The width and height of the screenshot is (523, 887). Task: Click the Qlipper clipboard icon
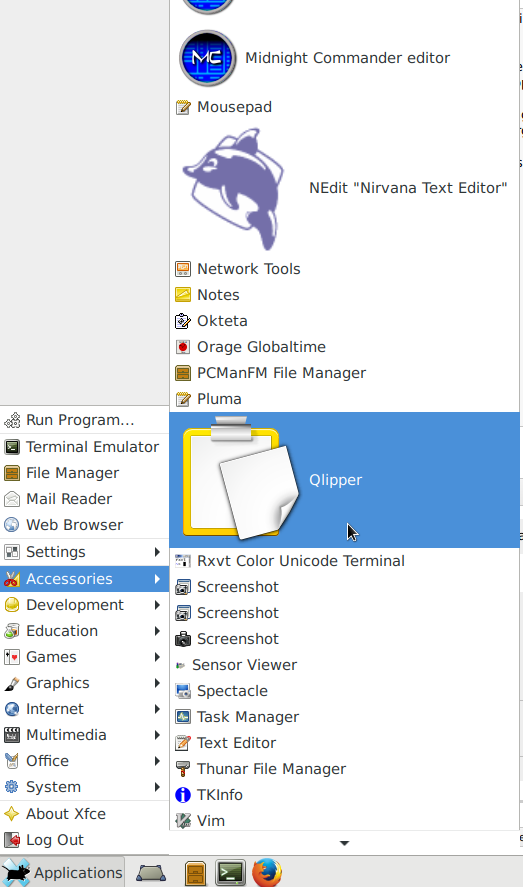click(x=240, y=479)
